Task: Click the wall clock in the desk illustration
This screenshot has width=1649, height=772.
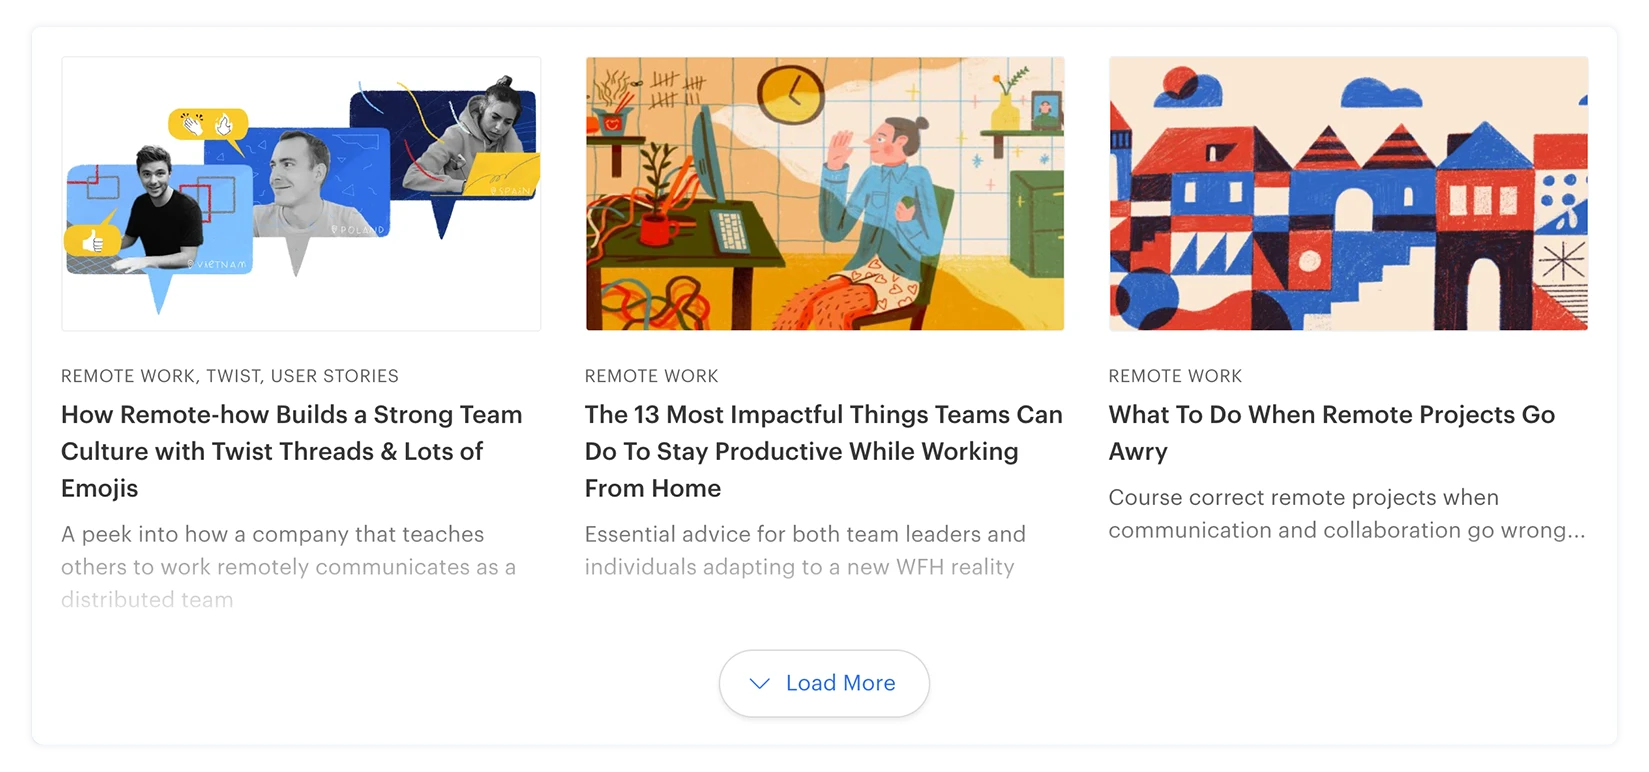Action: [x=790, y=95]
